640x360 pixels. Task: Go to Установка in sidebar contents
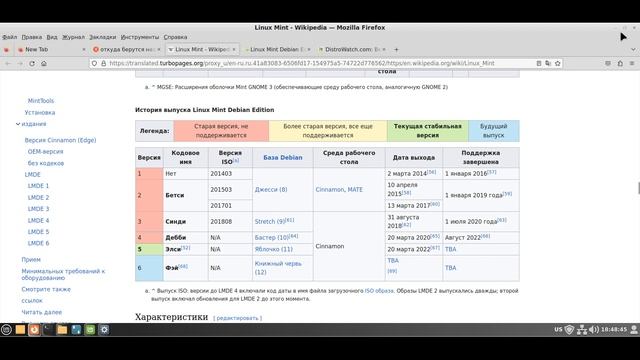pos(40,112)
